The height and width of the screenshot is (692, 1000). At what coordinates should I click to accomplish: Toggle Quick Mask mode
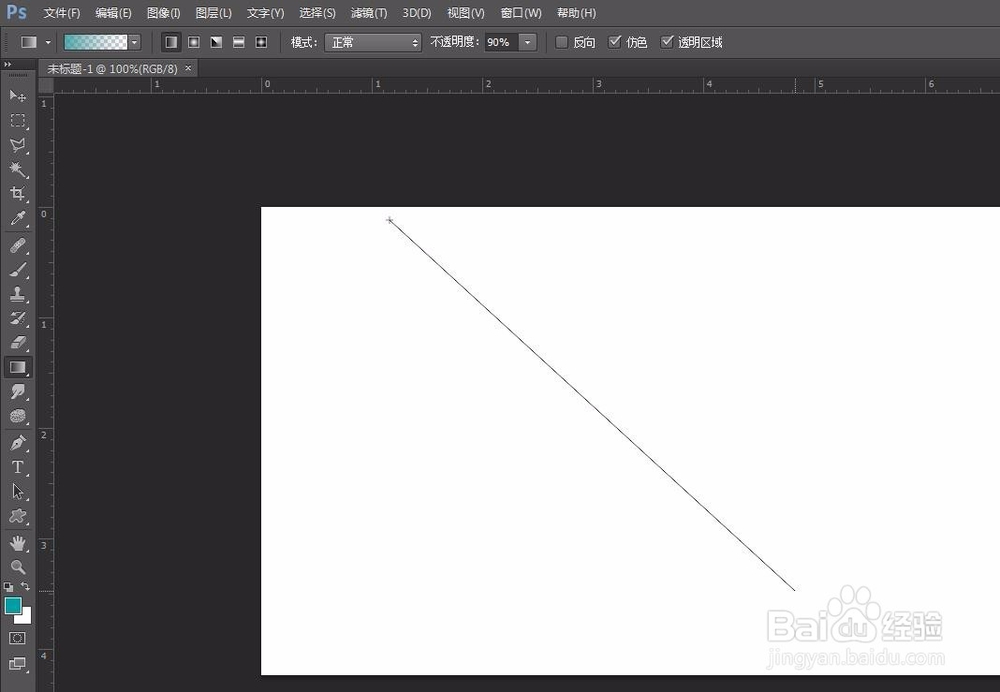pos(18,638)
